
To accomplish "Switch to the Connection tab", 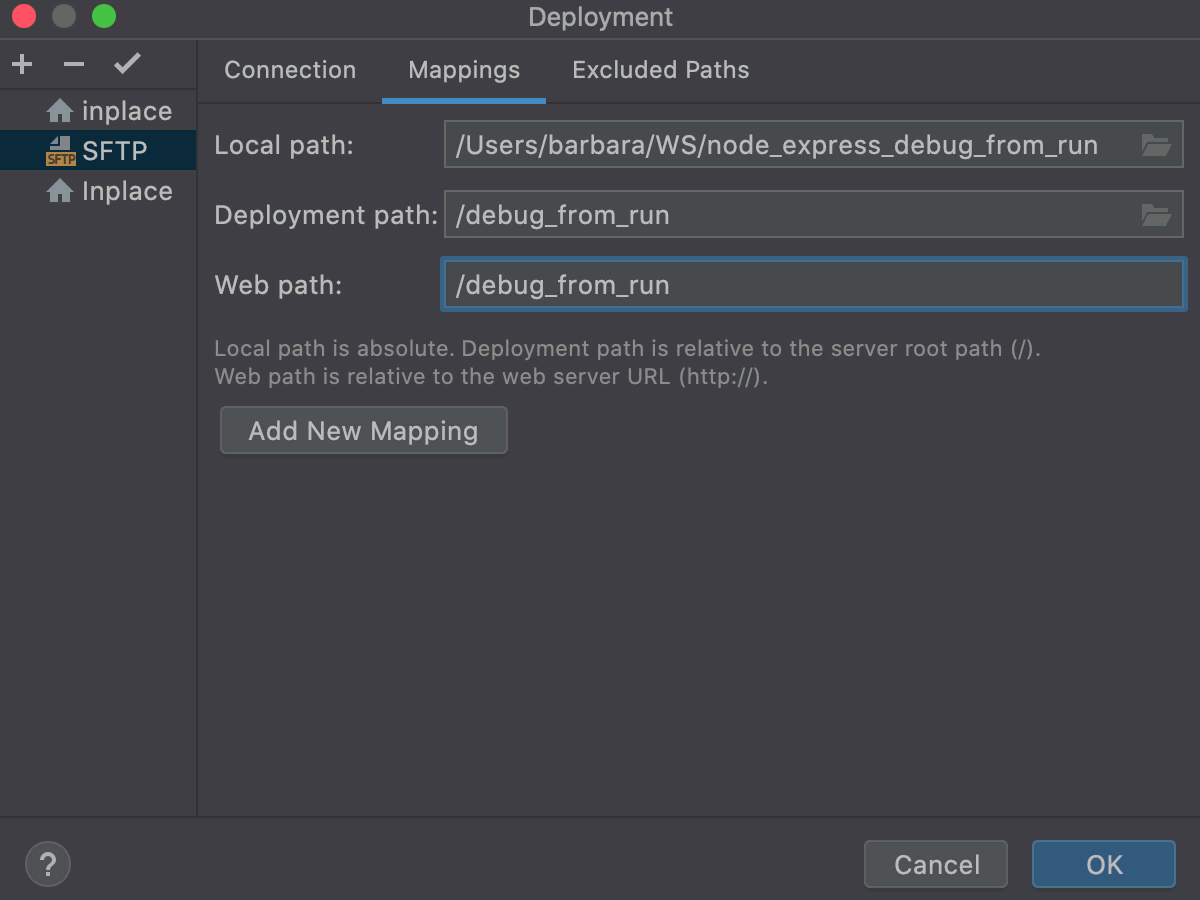I will tap(290, 70).
